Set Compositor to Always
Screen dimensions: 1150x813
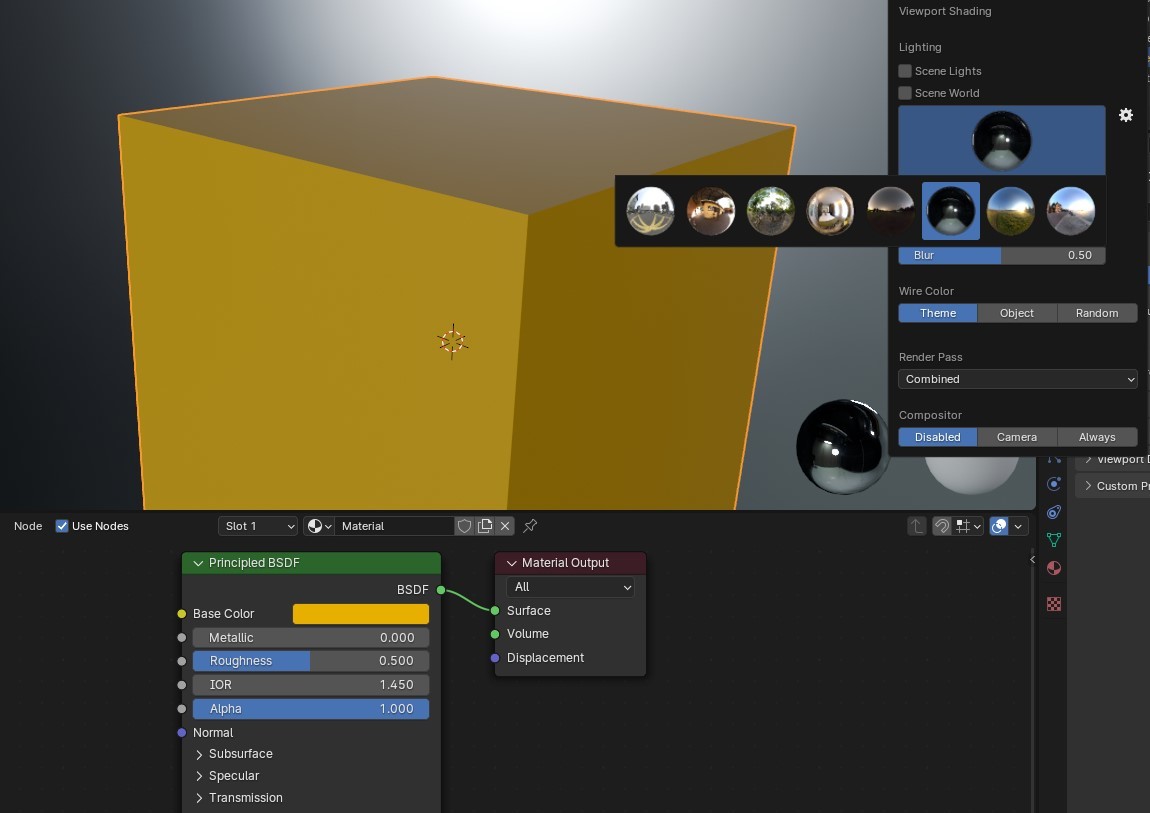pos(1097,437)
